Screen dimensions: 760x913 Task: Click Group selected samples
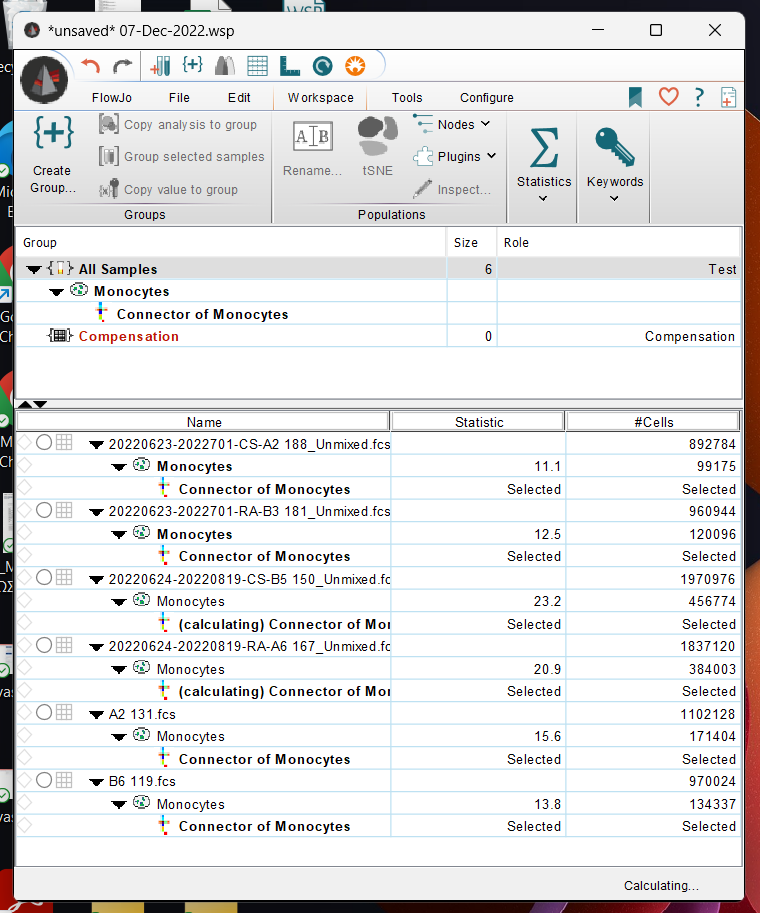pyautogui.click(x=181, y=157)
